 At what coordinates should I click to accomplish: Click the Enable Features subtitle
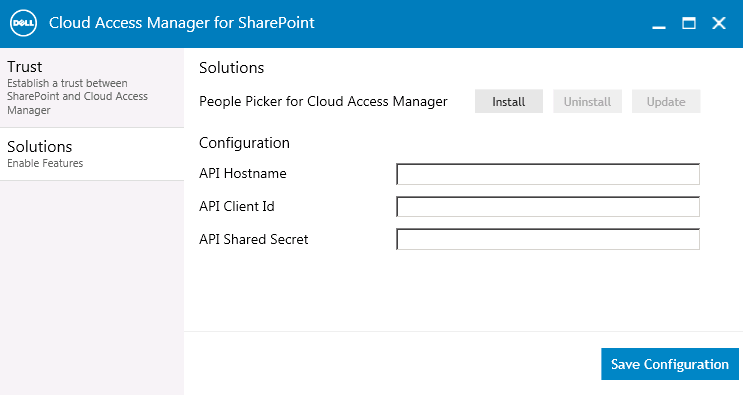pos(45,163)
